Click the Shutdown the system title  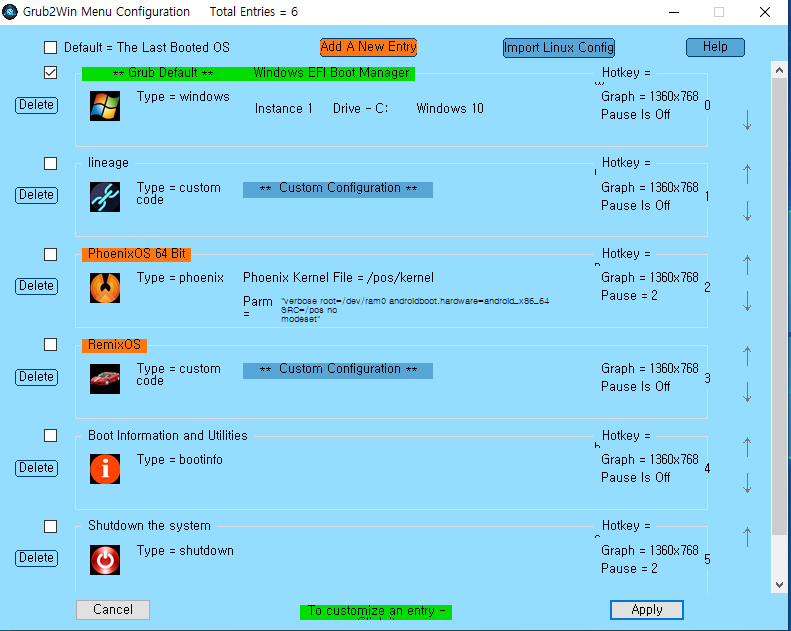(149, 526)
